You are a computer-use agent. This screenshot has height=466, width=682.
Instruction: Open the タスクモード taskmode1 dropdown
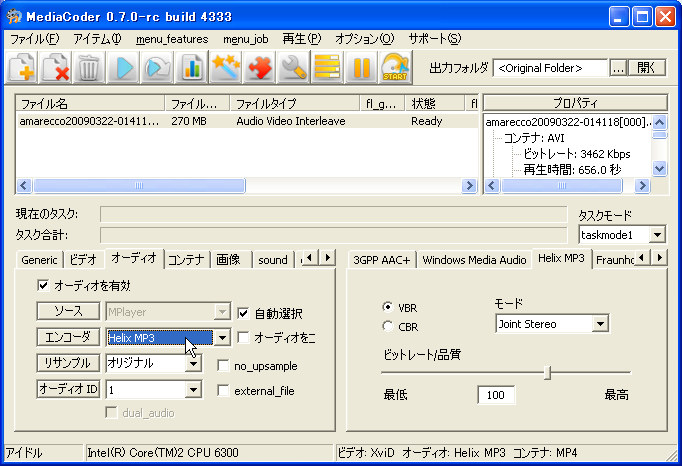click(x=657, y=235)
